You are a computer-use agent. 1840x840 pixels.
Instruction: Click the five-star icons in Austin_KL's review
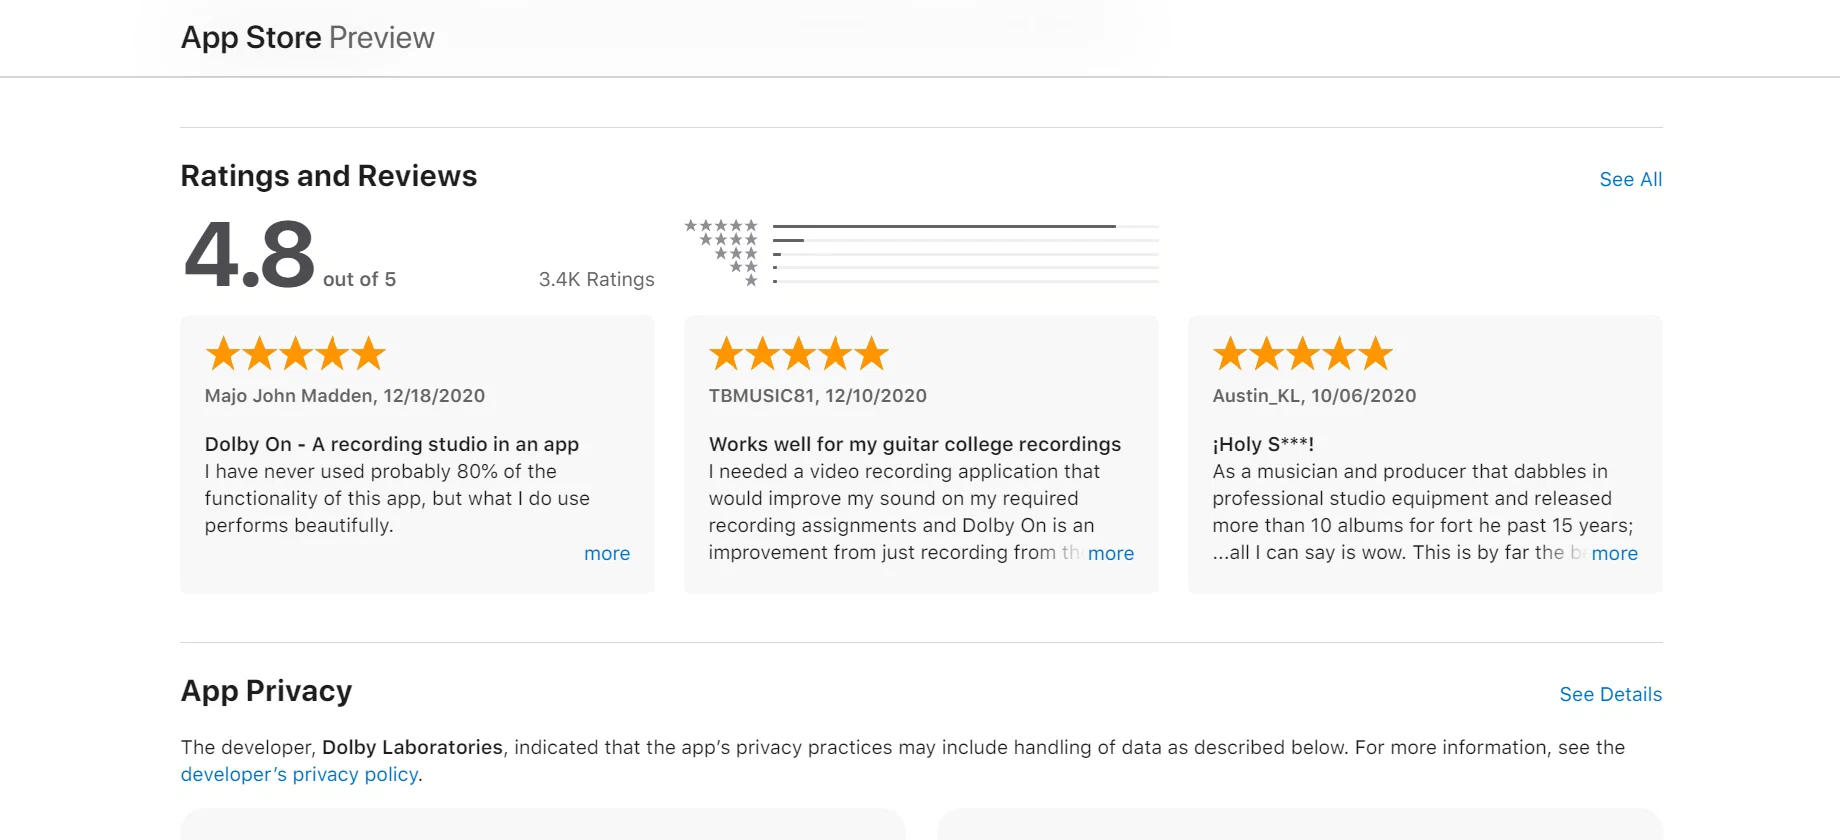point(1303,353)
